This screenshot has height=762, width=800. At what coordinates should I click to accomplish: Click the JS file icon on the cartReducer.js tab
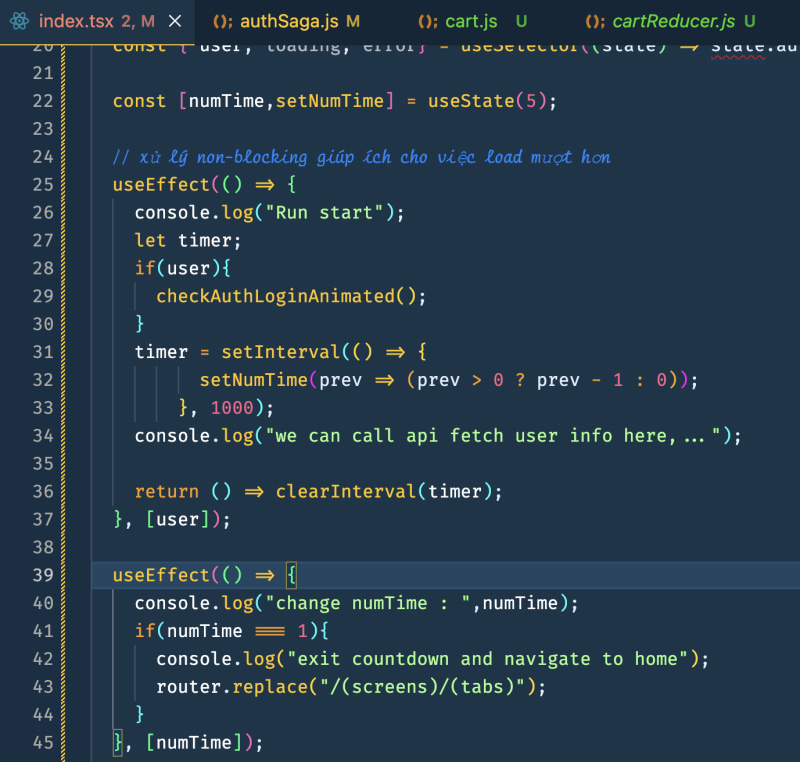coord(595,21)
